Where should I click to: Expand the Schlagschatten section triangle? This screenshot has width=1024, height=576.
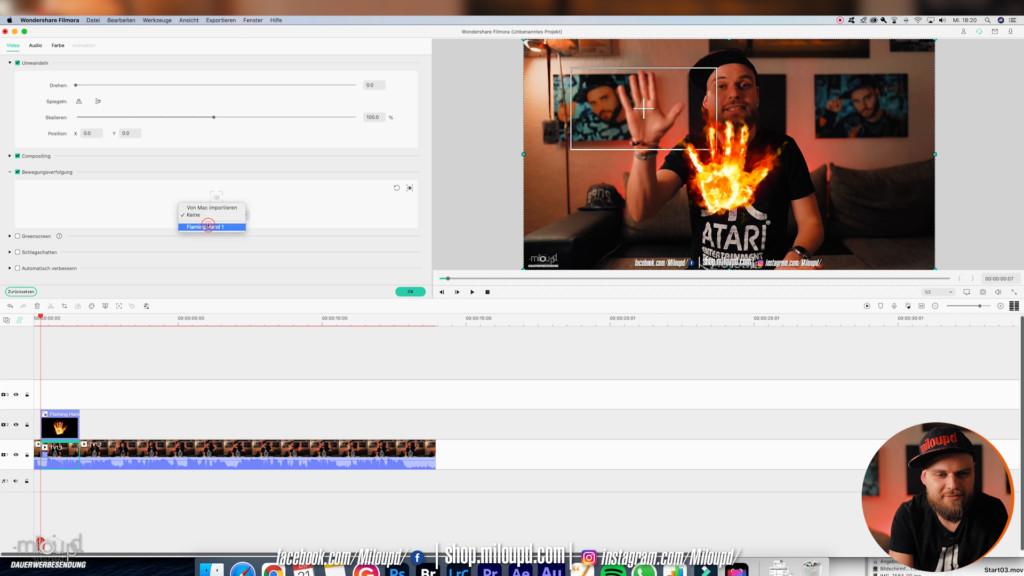click(10, 252)
